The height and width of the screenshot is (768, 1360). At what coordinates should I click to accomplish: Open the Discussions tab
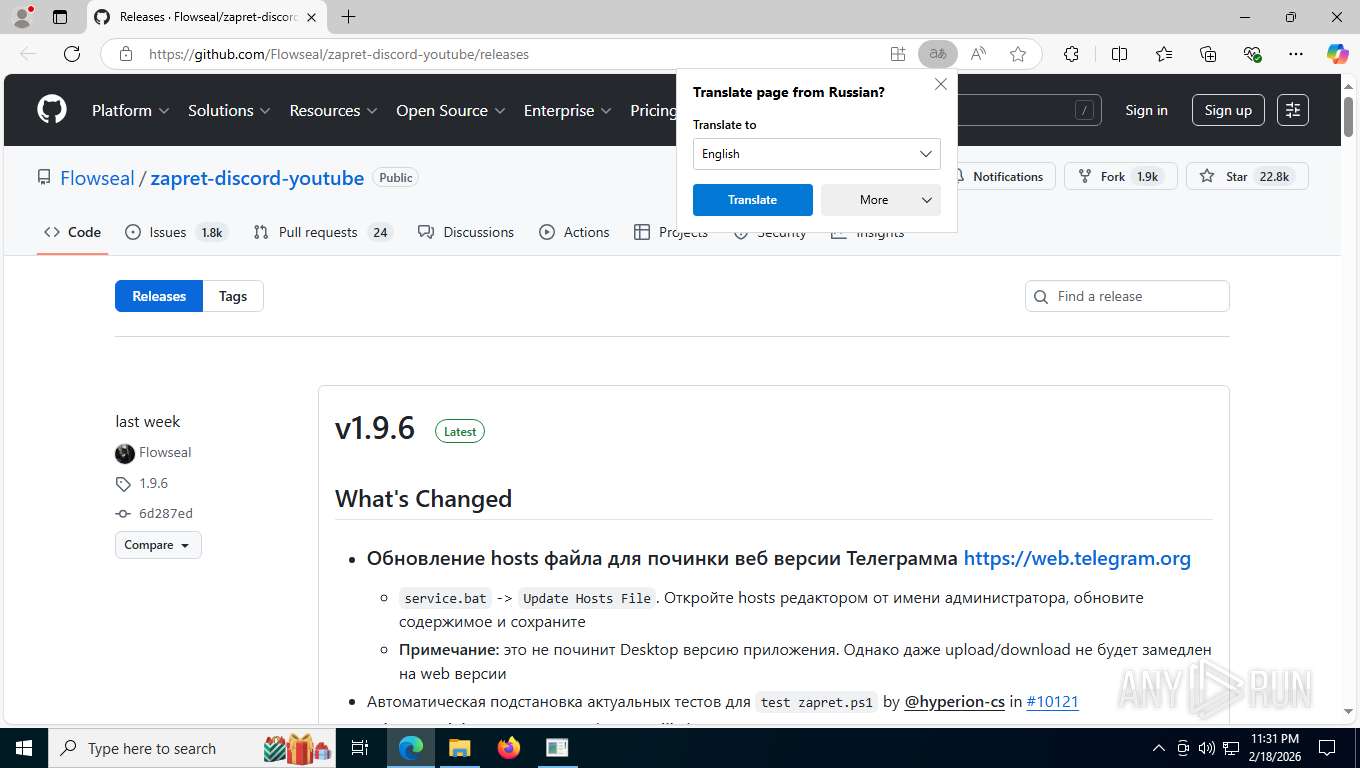click(x=466, y=232)
